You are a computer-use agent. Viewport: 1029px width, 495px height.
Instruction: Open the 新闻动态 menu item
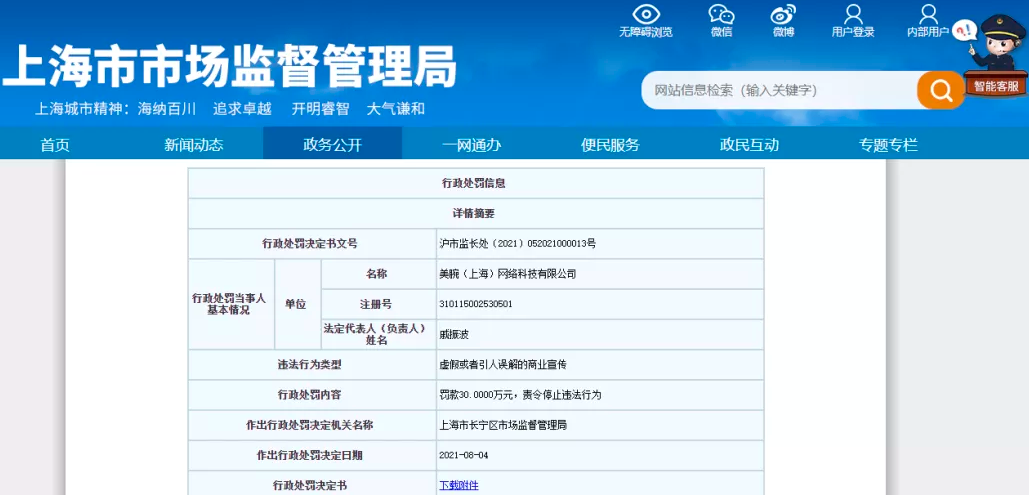click(x=194, y=145)
